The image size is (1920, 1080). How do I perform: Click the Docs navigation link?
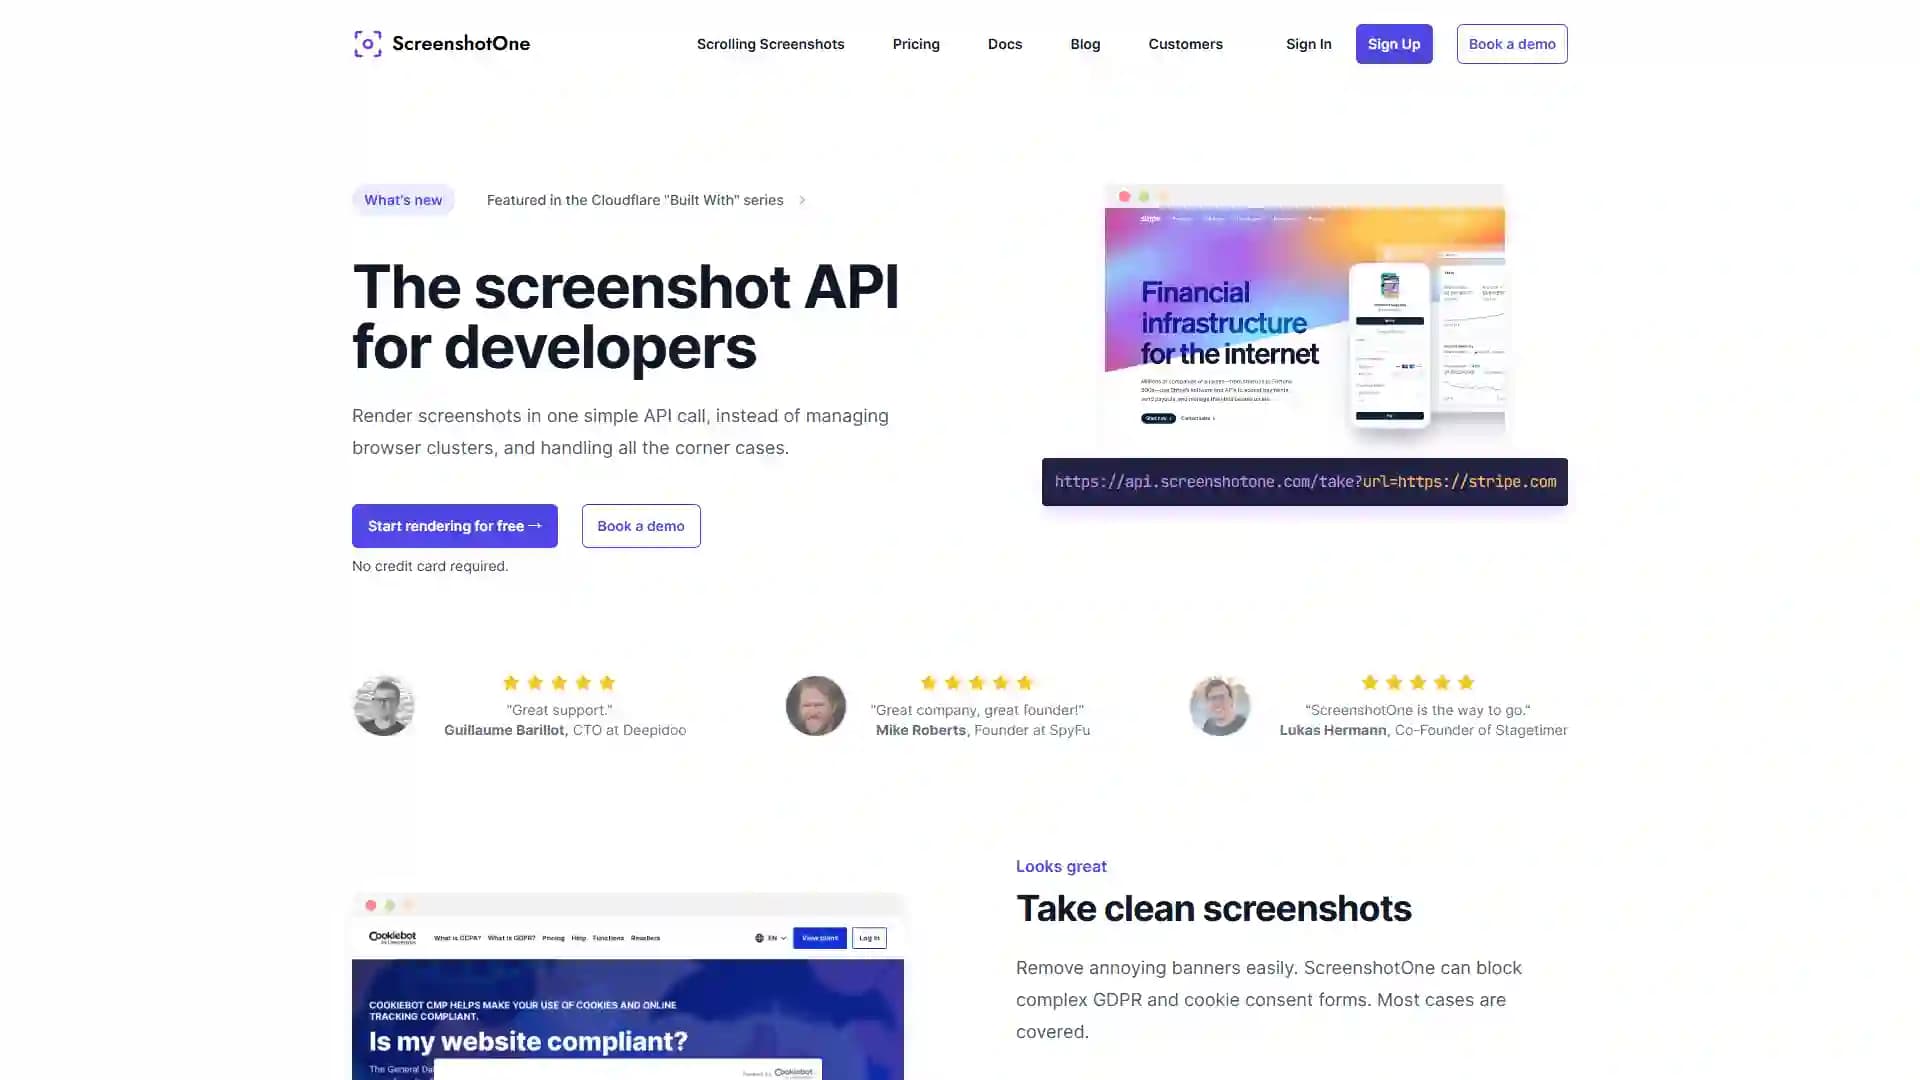(1005, 44)
